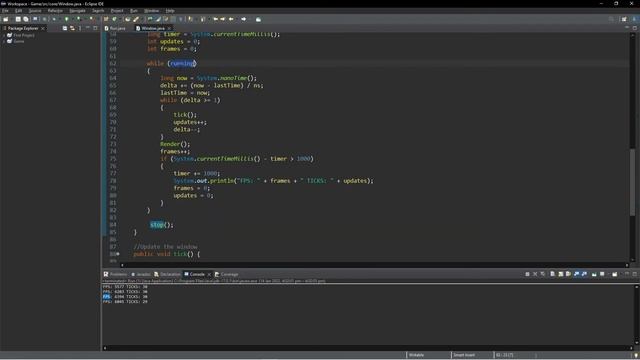Toggle Word Wrap in Console toolbar

click(x=568, y=274)
